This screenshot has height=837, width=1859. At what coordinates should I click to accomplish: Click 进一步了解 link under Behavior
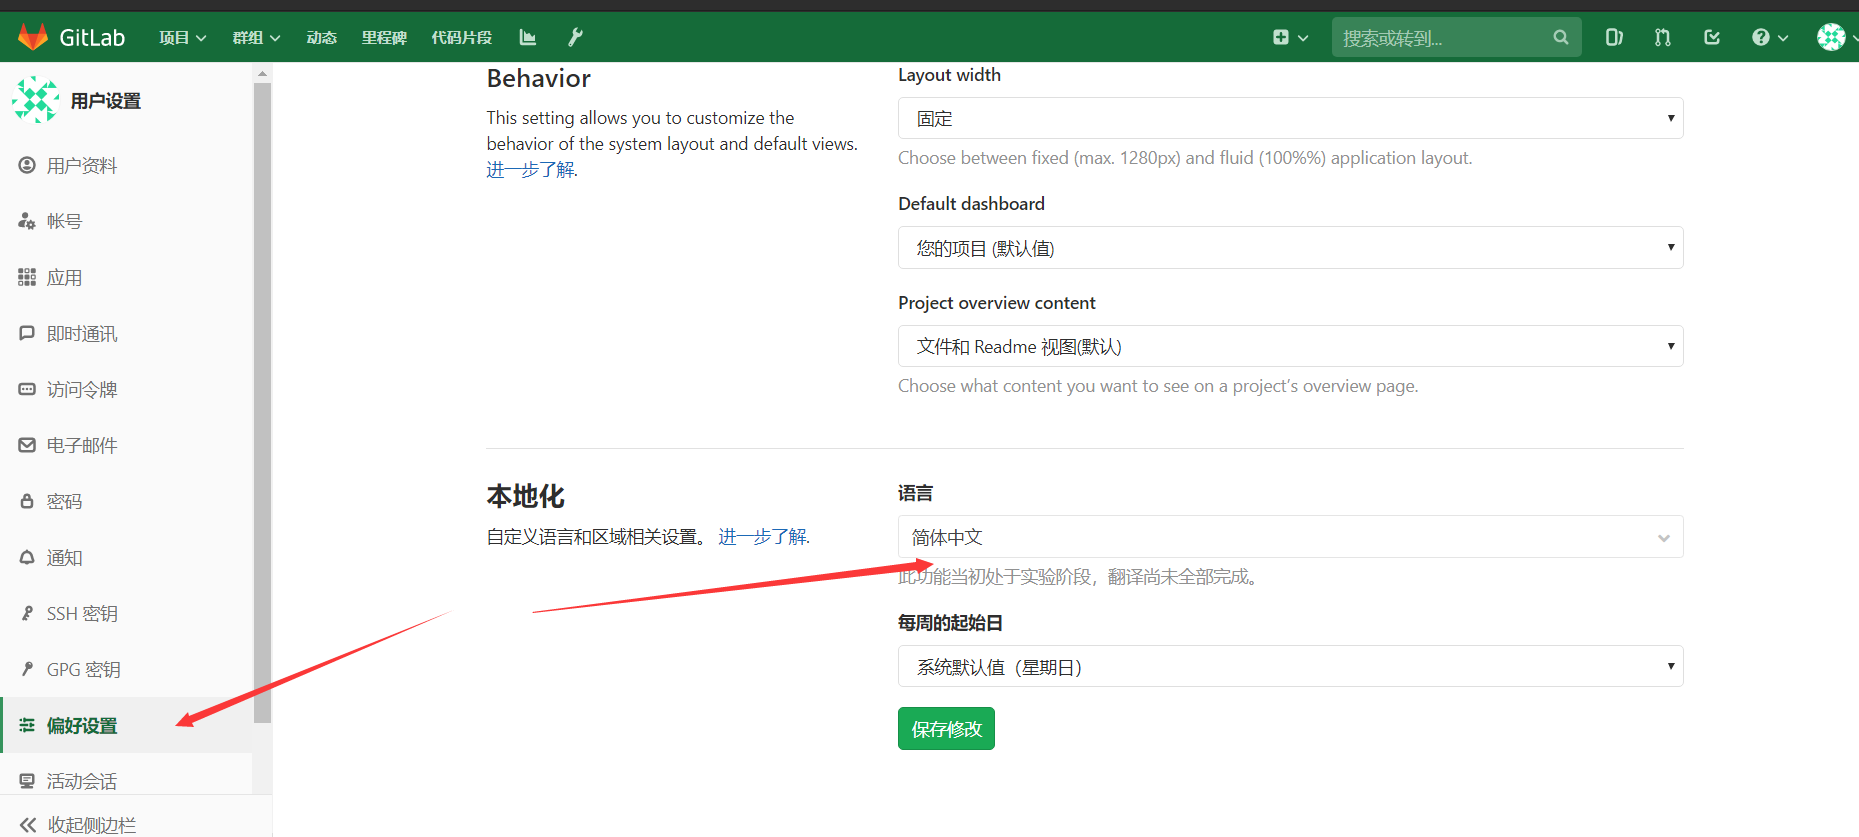531,170
